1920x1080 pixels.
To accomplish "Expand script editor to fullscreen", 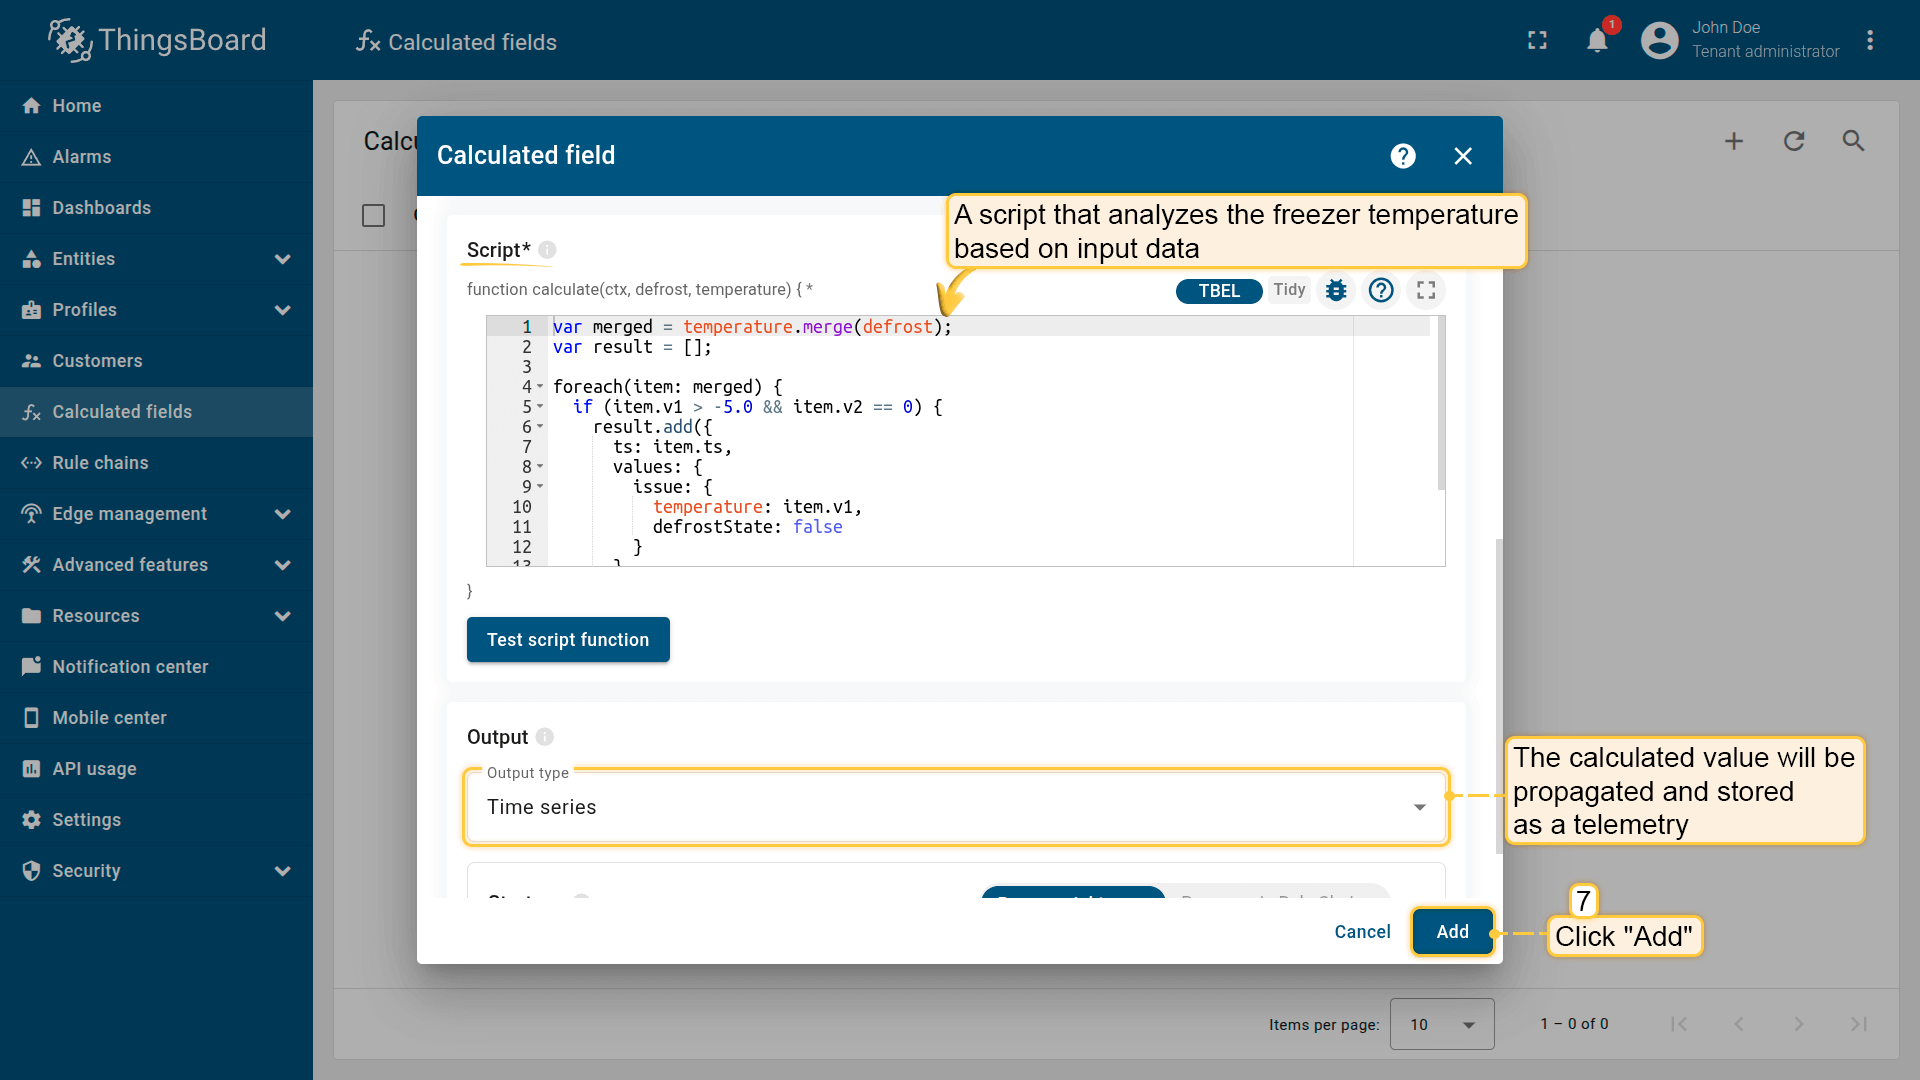I will (1426, 290).
